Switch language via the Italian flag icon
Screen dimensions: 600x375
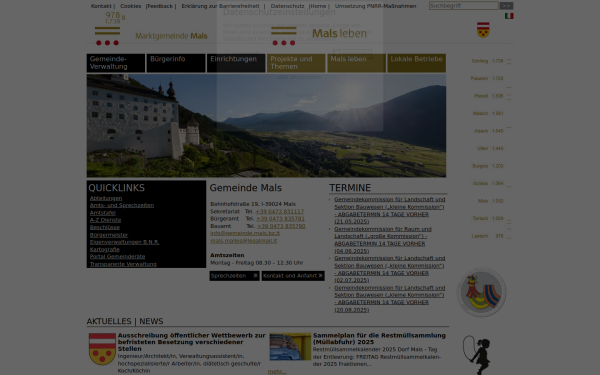click(x=509, y=16)
